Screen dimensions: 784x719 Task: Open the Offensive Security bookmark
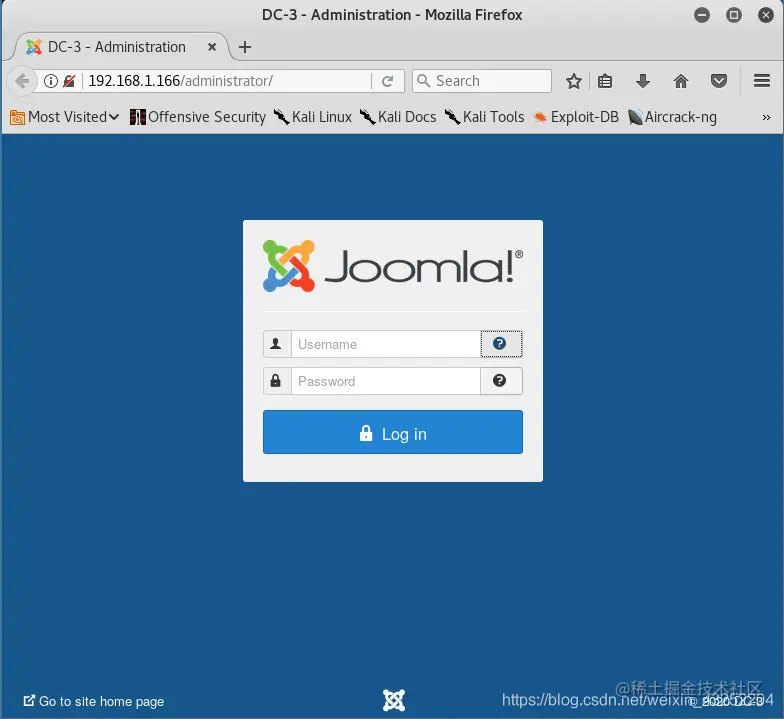pos(198,117)
